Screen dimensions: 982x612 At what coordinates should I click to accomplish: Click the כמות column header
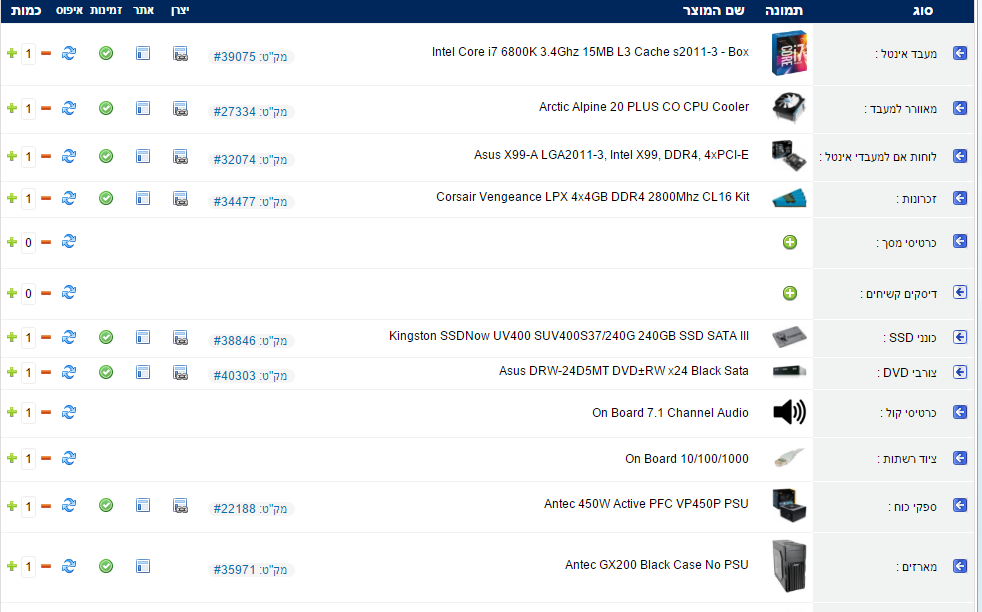coord(26,10)
